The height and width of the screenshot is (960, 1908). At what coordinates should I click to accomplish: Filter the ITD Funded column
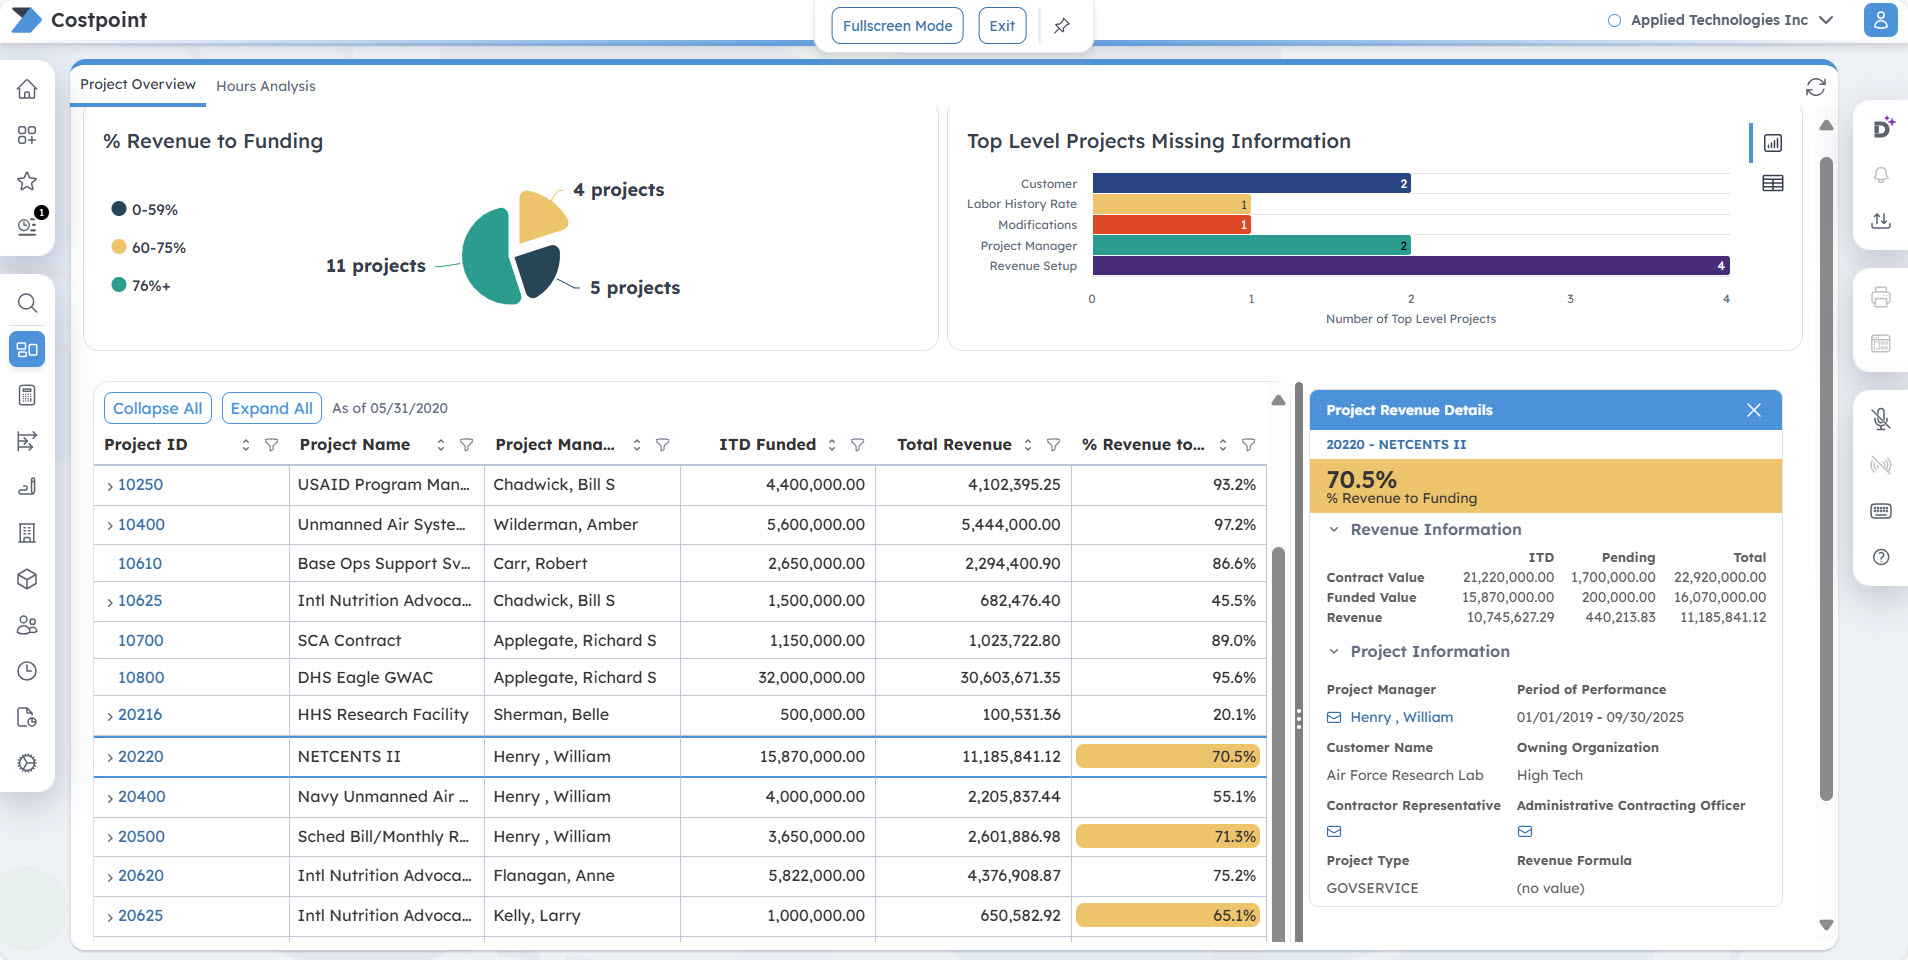[857, 445]
